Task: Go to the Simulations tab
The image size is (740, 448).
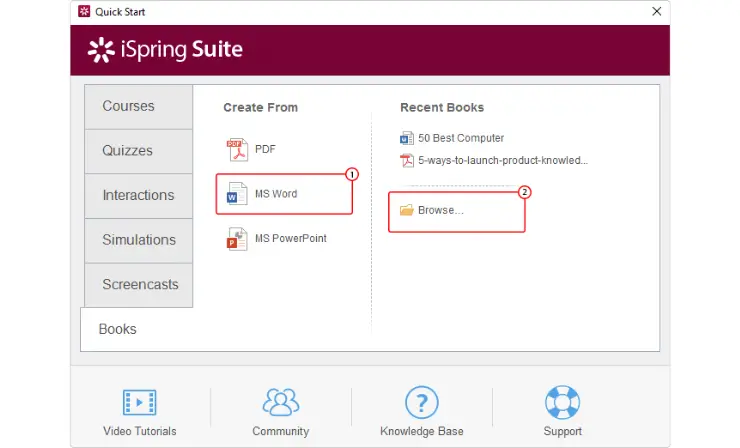Action: 138,240
